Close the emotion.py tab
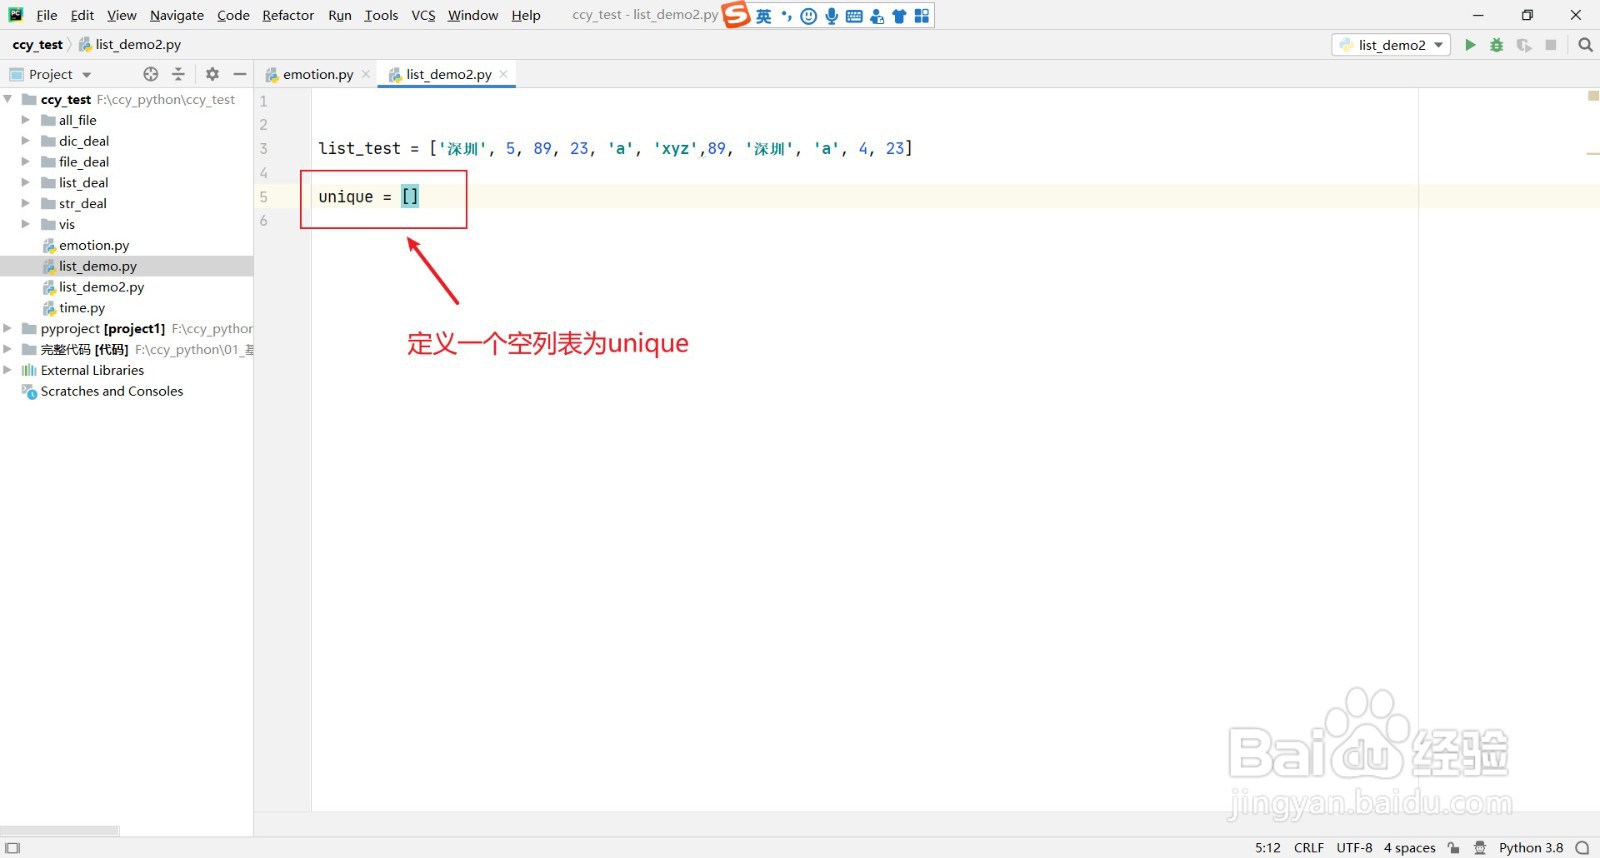 (x=366, y=74)
